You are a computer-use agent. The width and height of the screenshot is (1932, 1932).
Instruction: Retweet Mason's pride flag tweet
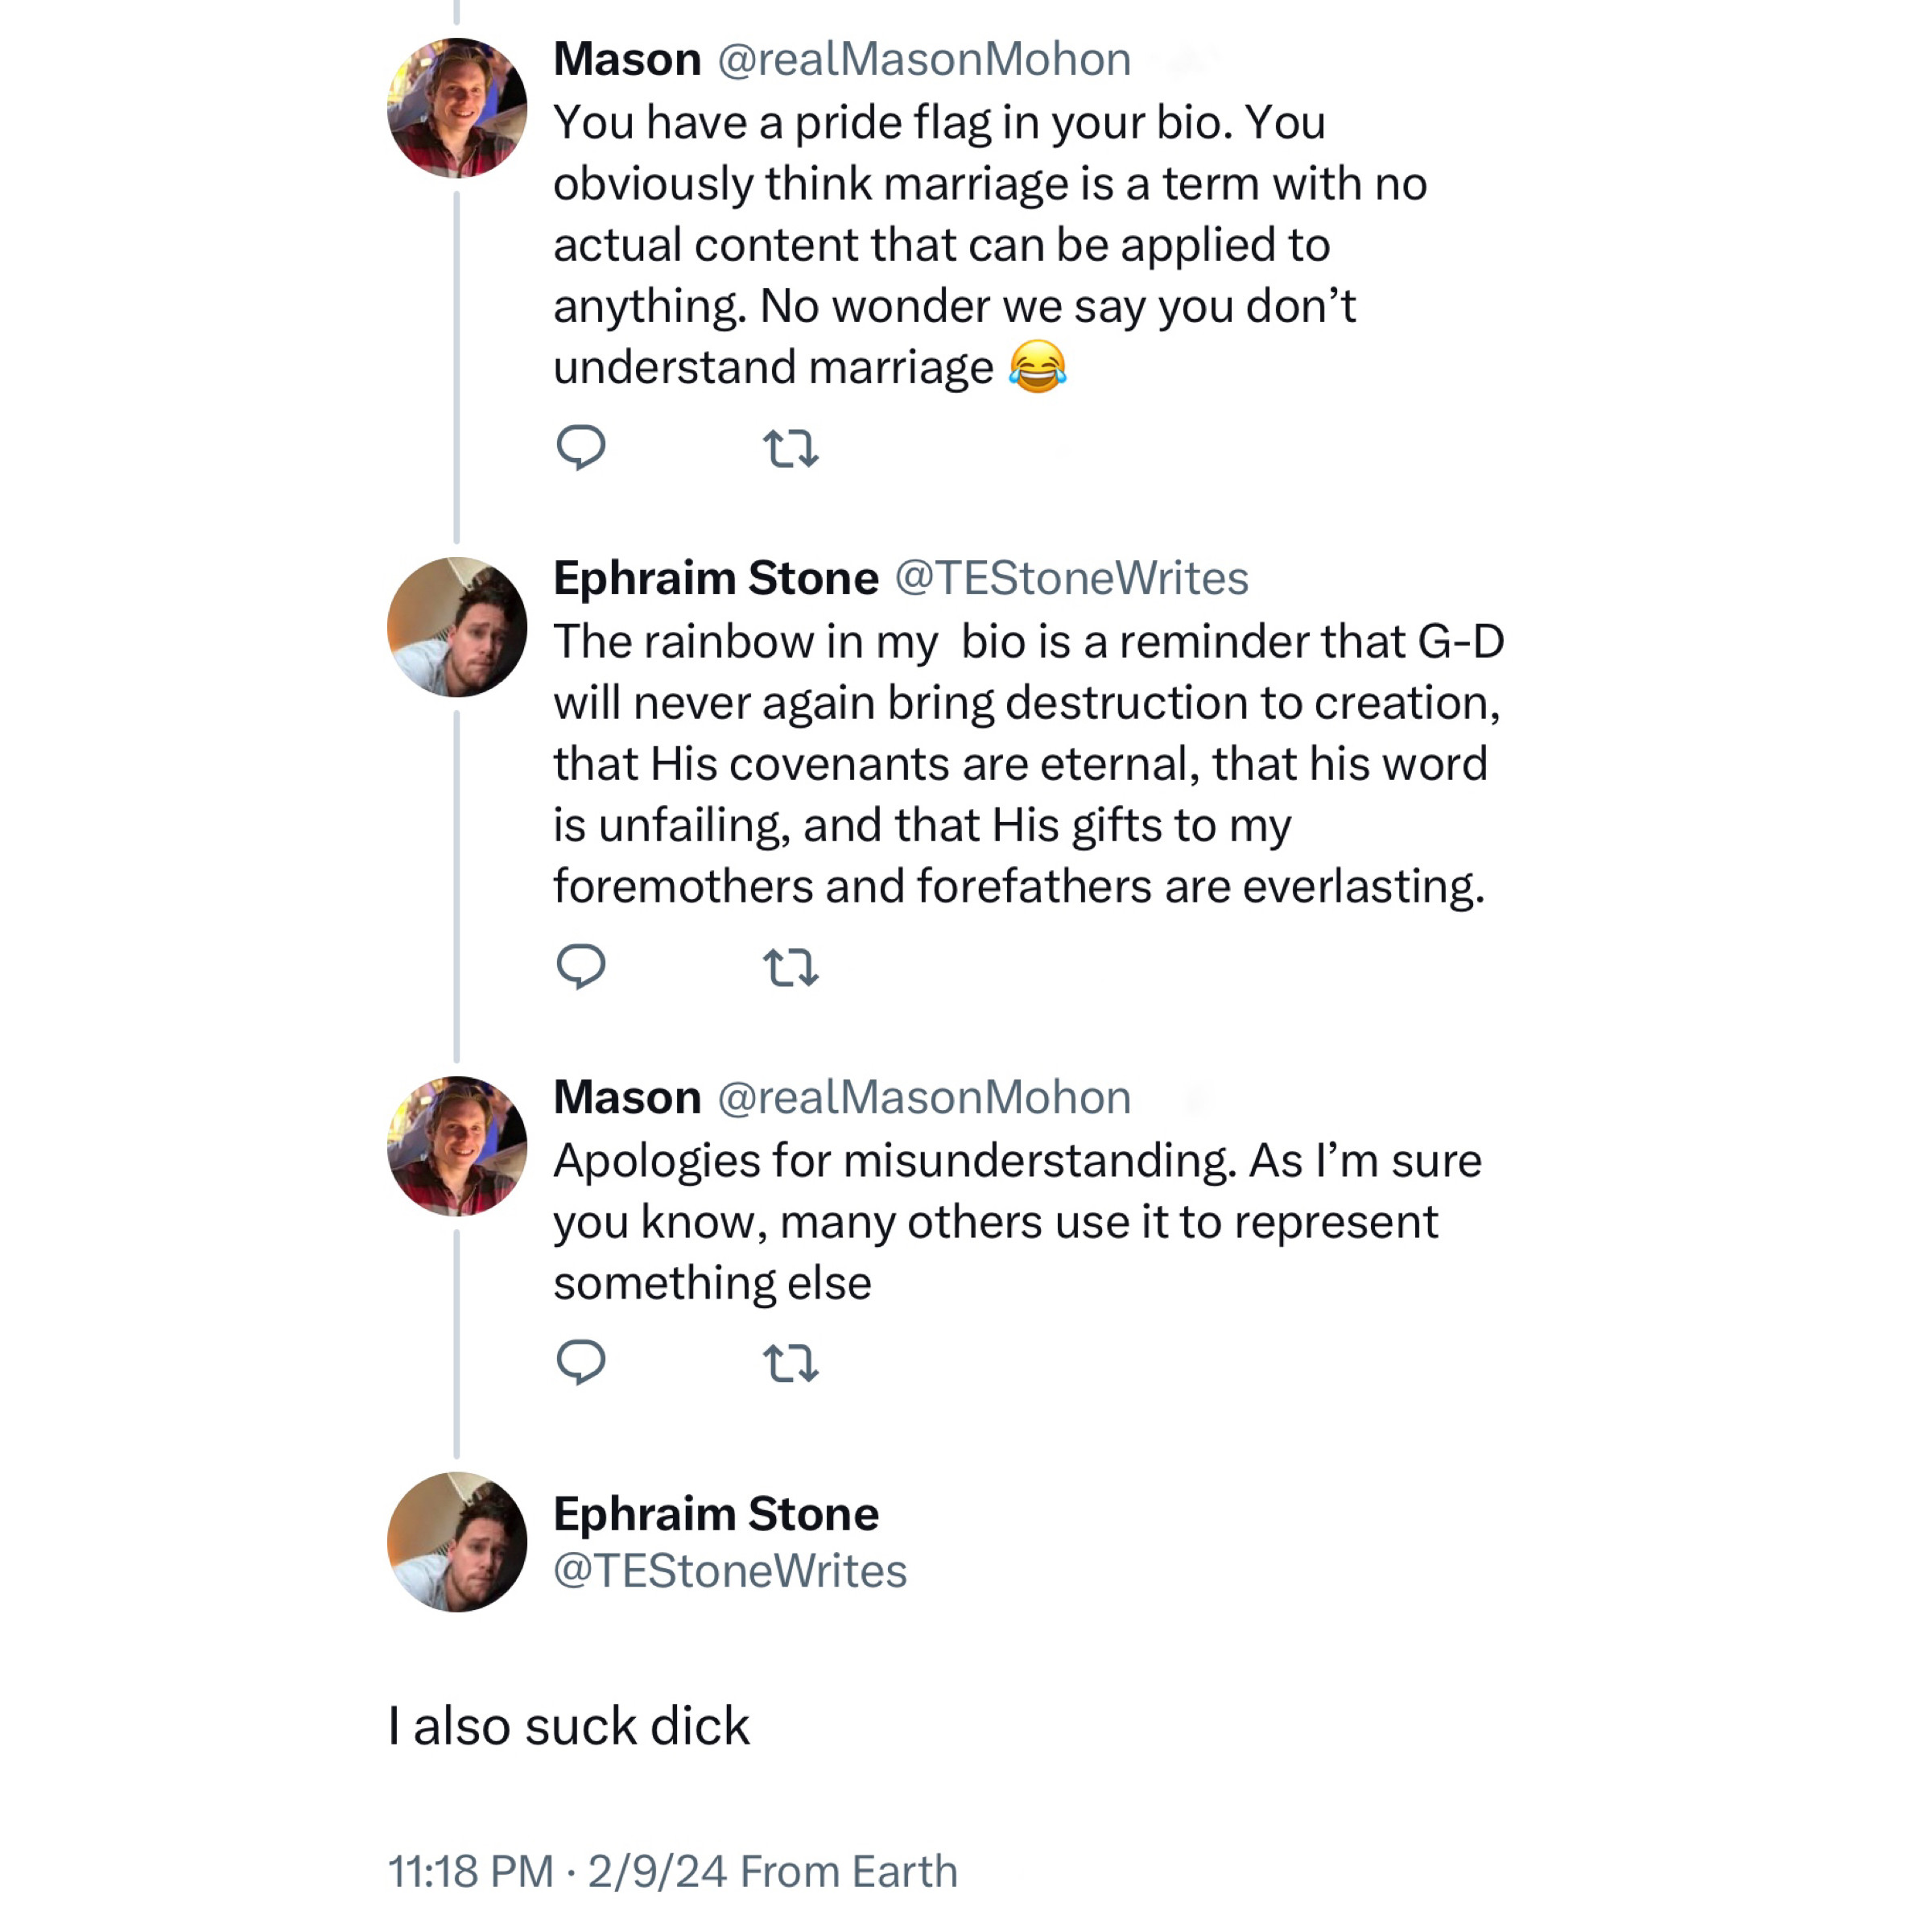pos(790,448)
